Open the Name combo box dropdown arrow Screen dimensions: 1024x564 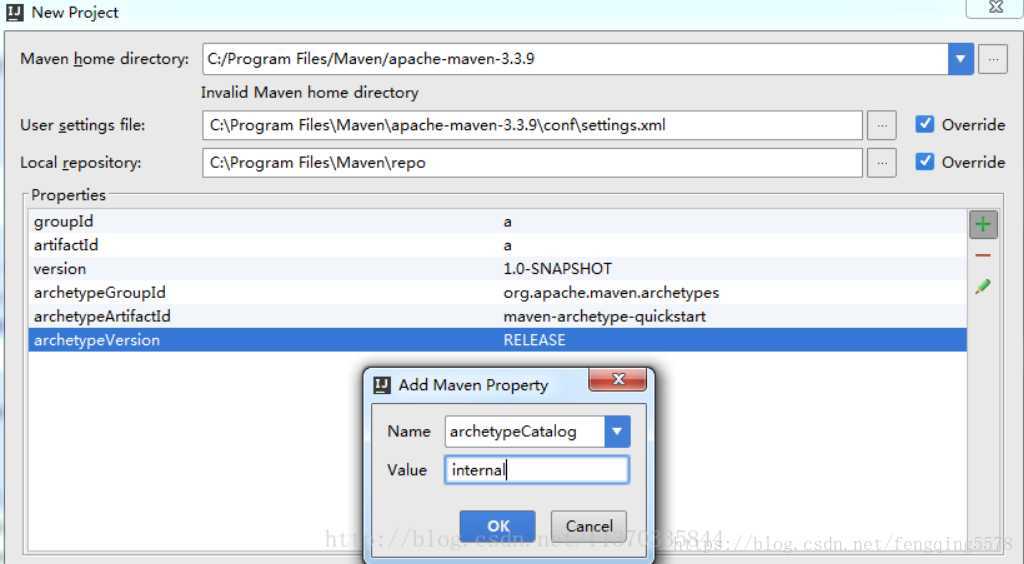617,431
